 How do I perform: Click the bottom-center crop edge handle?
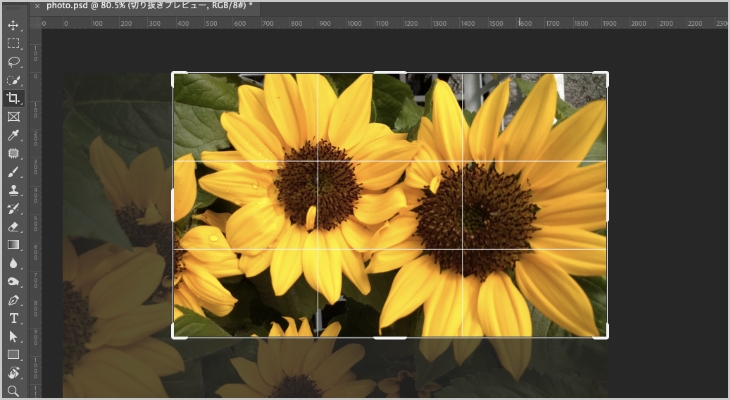[390, 338]
